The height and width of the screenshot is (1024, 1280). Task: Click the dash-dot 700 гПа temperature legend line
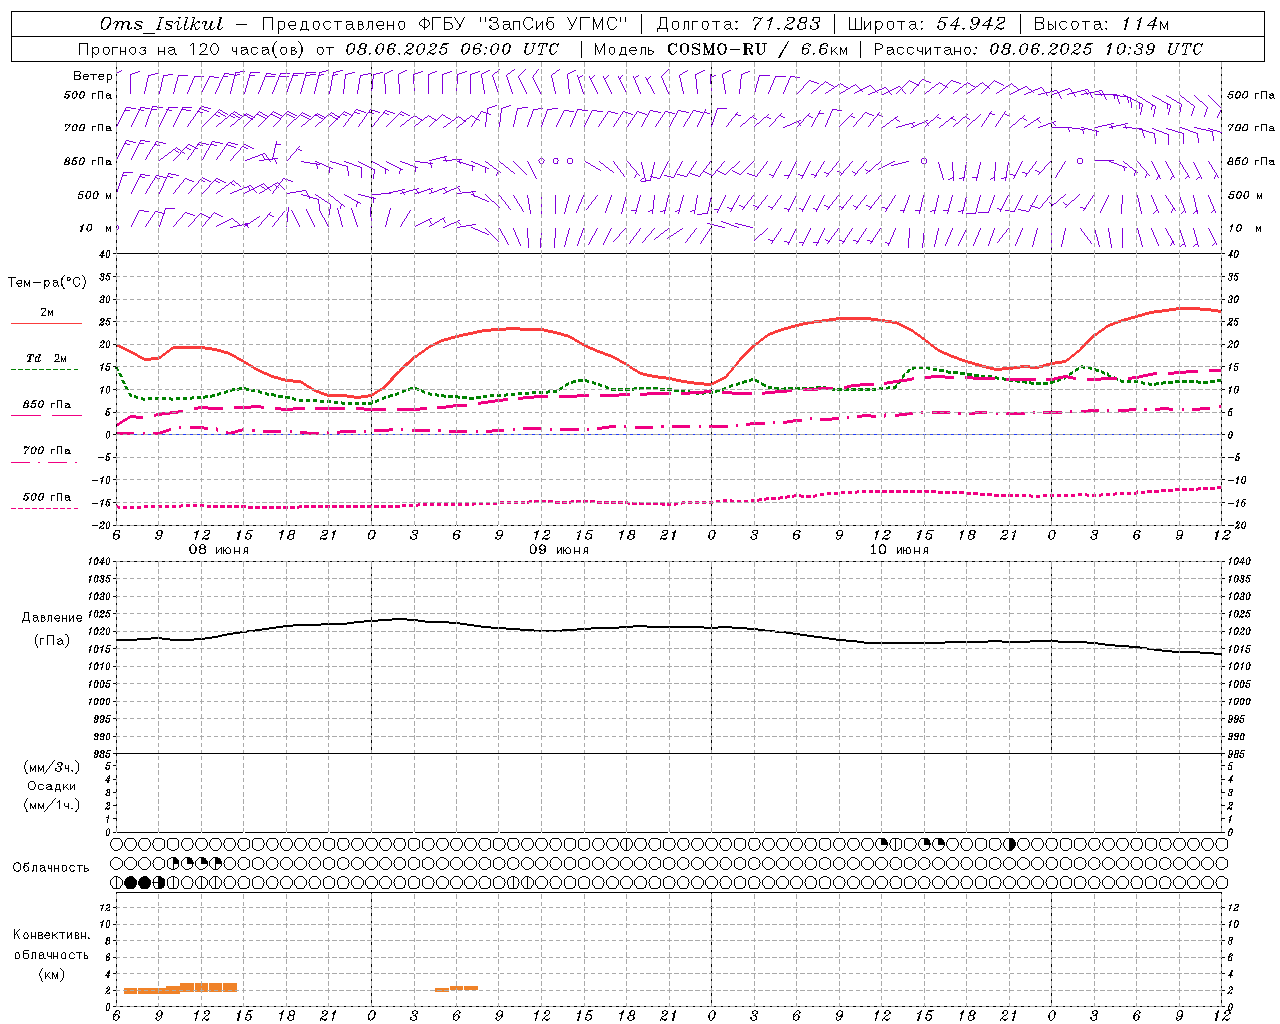click(x=45, y=462)
